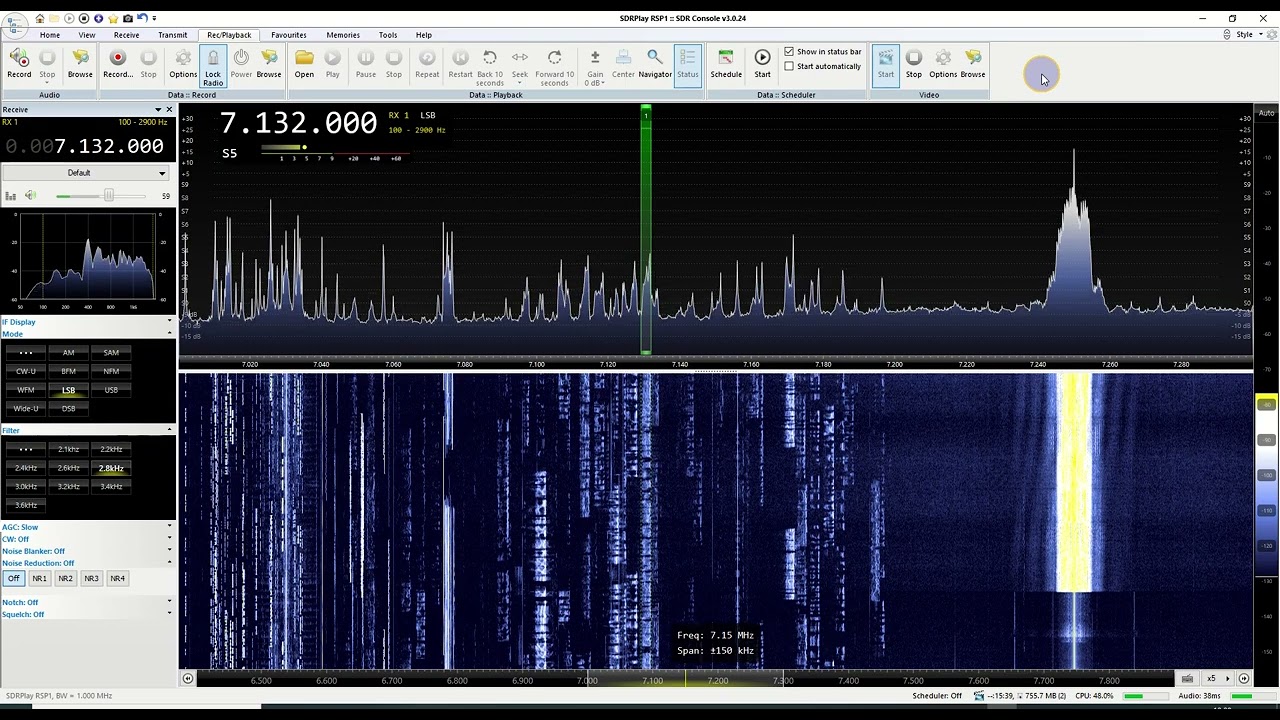Open Video options
Image resolution: width=1280 pixels, height=720 pixels.
[x=943, y=64]
